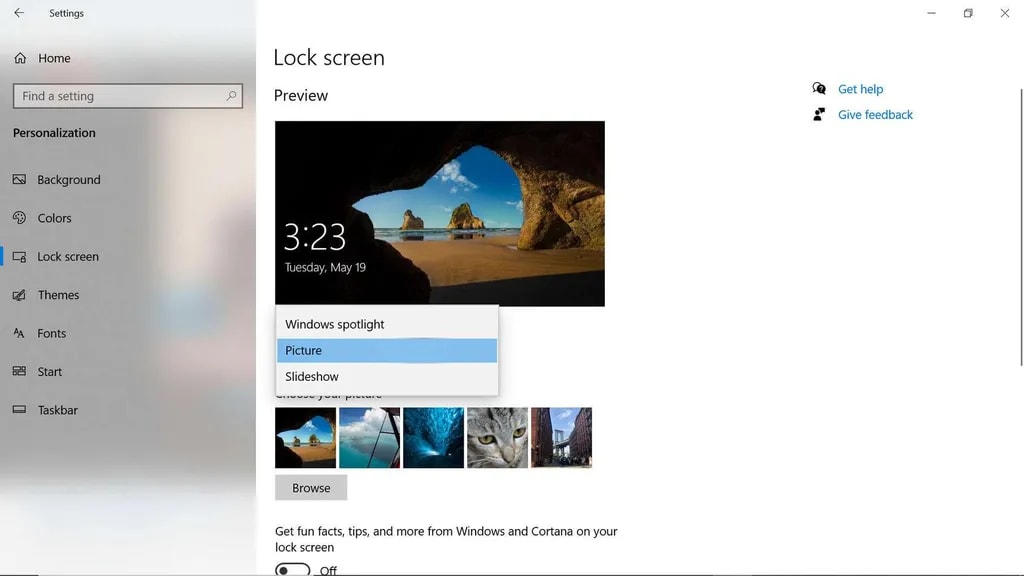
Task: Click the Colors palette icon
Action: [19, 218]
